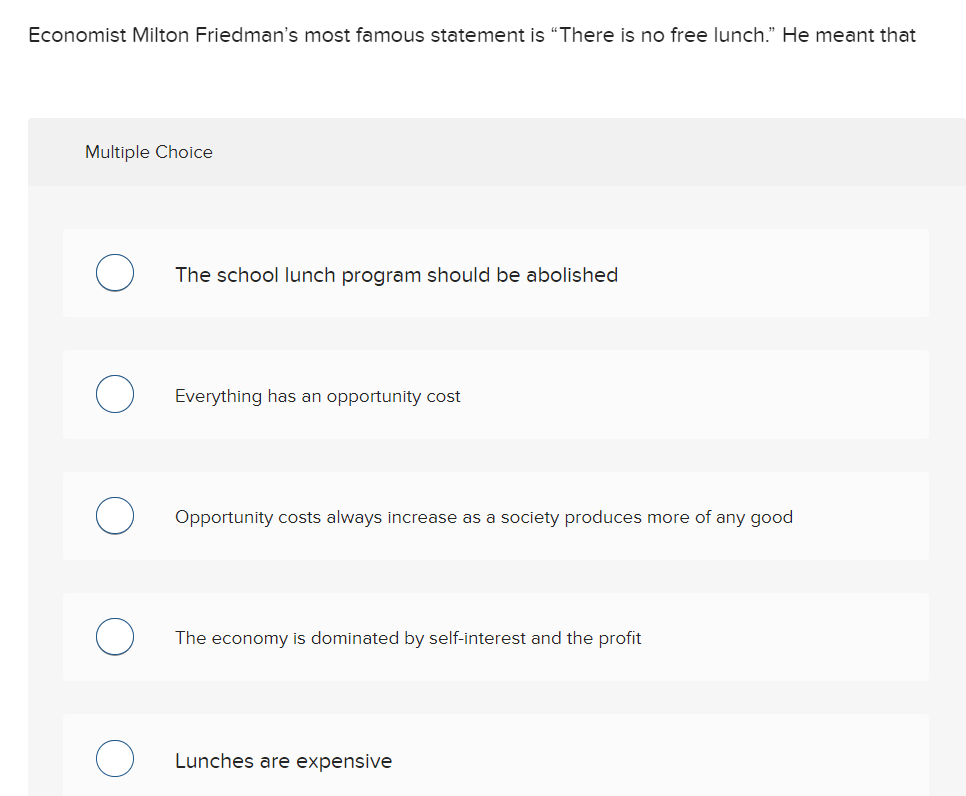
Task: Choose 'The school lunch program should be abolished'
Action: point(396,274)
